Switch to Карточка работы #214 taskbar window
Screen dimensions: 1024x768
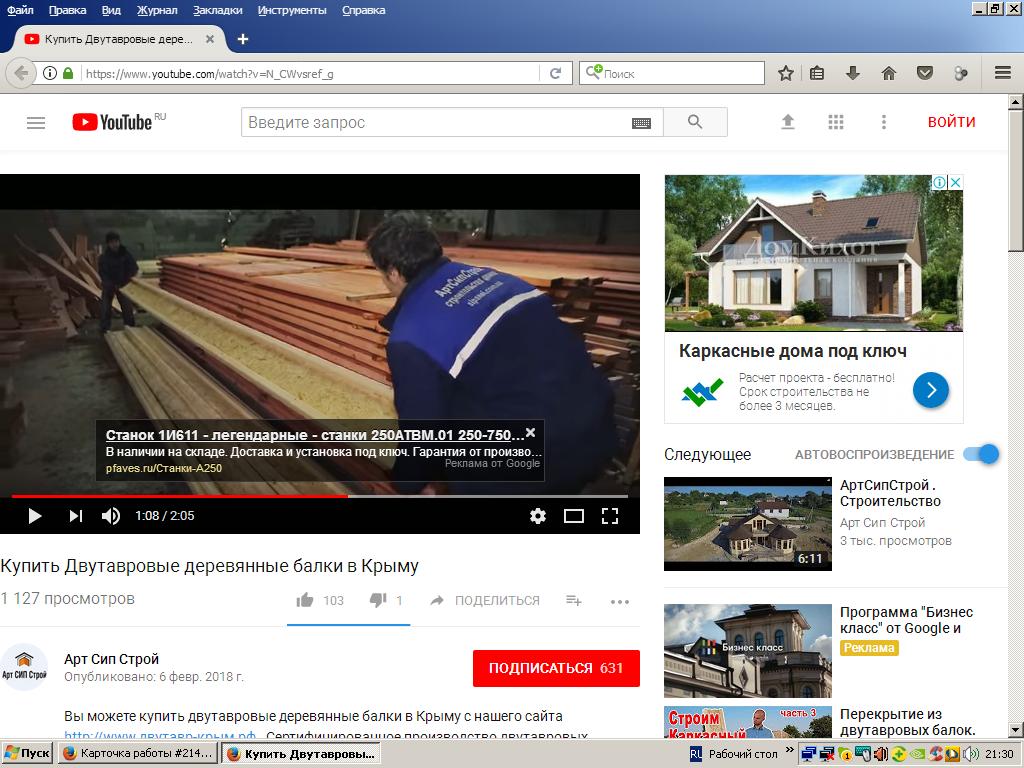(x=138, y=753)
